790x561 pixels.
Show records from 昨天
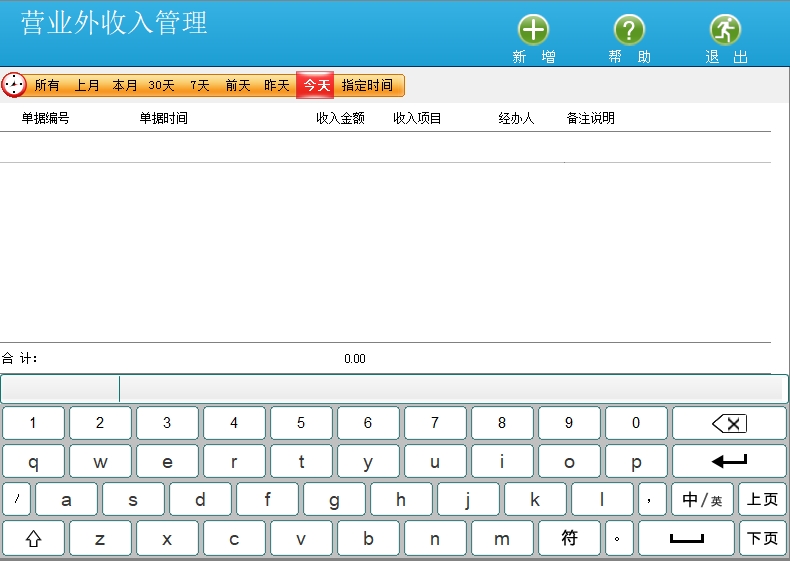point(277,86)
